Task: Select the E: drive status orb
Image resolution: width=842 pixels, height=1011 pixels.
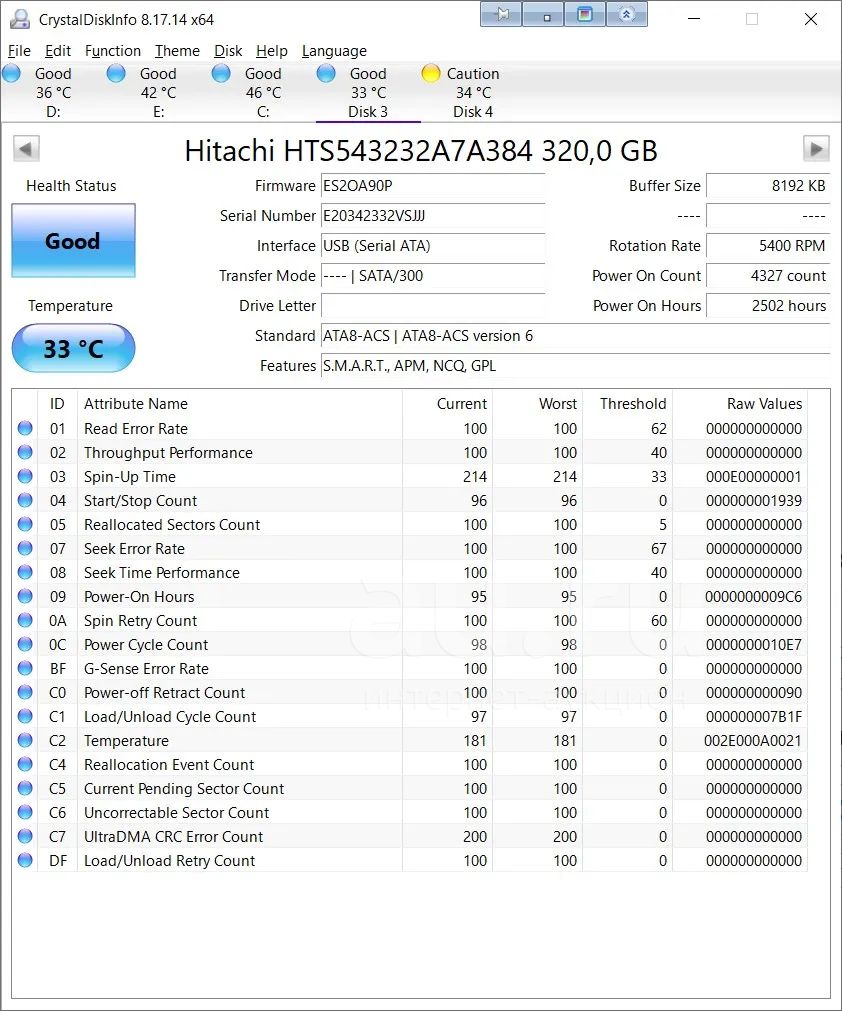Action: (116, 74)
